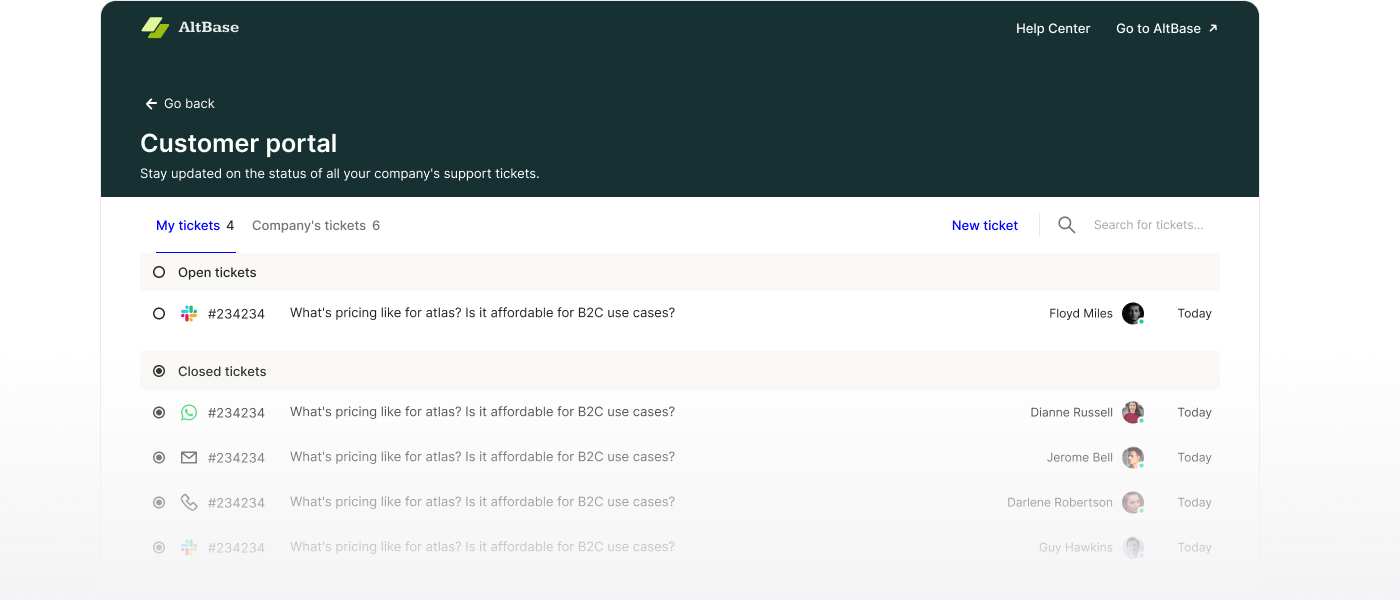Switch to the Company's tickets tab
This screenshot has width=1400, height=600.
point(316,225)
